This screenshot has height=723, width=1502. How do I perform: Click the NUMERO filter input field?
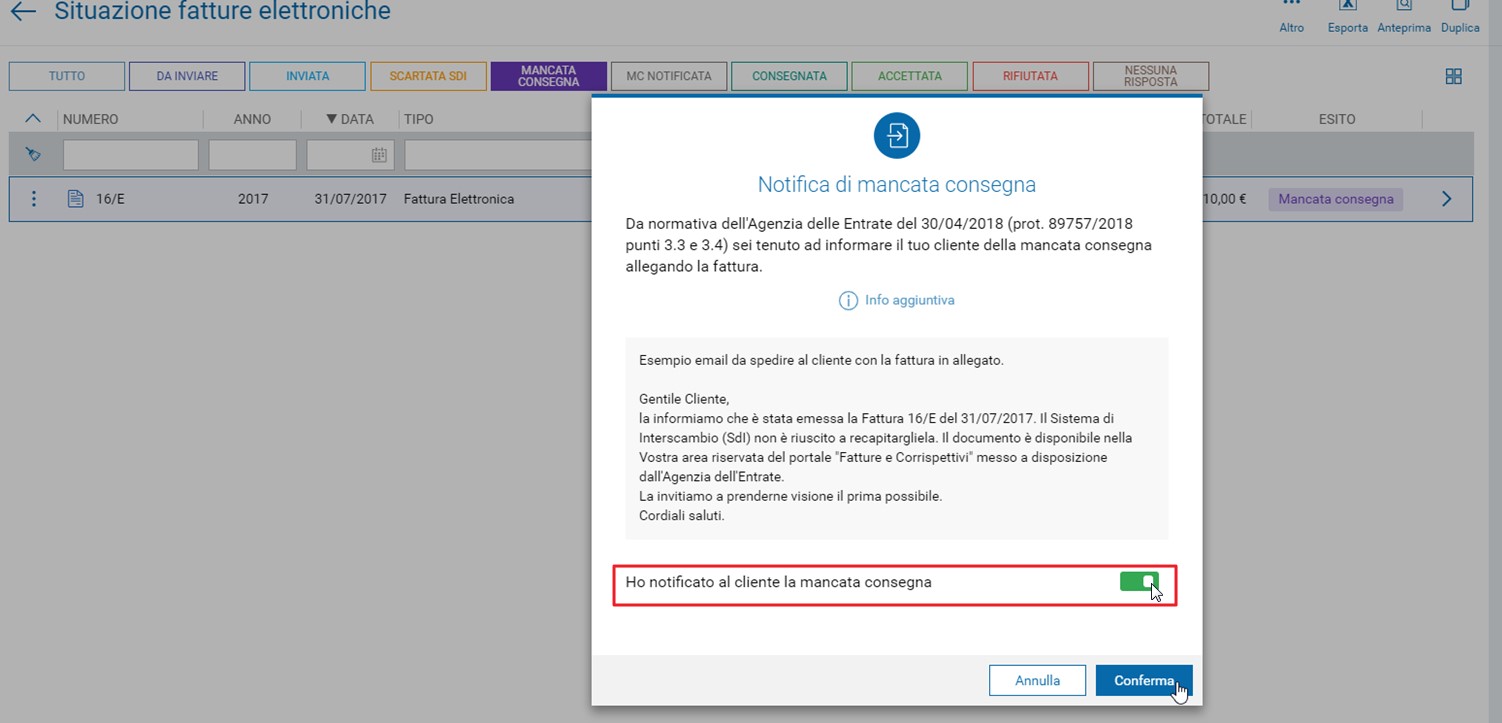pyautogui.click(x=131, y=155)
